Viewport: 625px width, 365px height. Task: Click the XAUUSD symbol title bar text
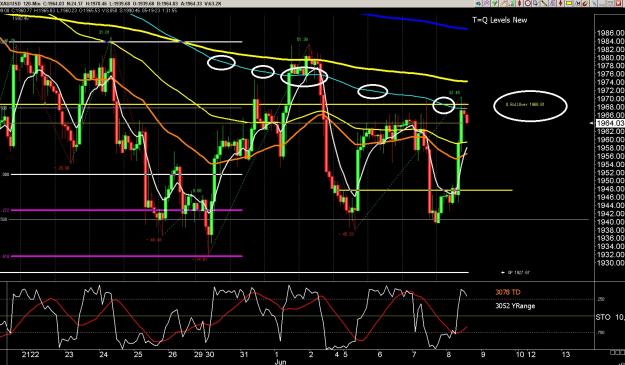pyautogui.click(x=11, y=4)
